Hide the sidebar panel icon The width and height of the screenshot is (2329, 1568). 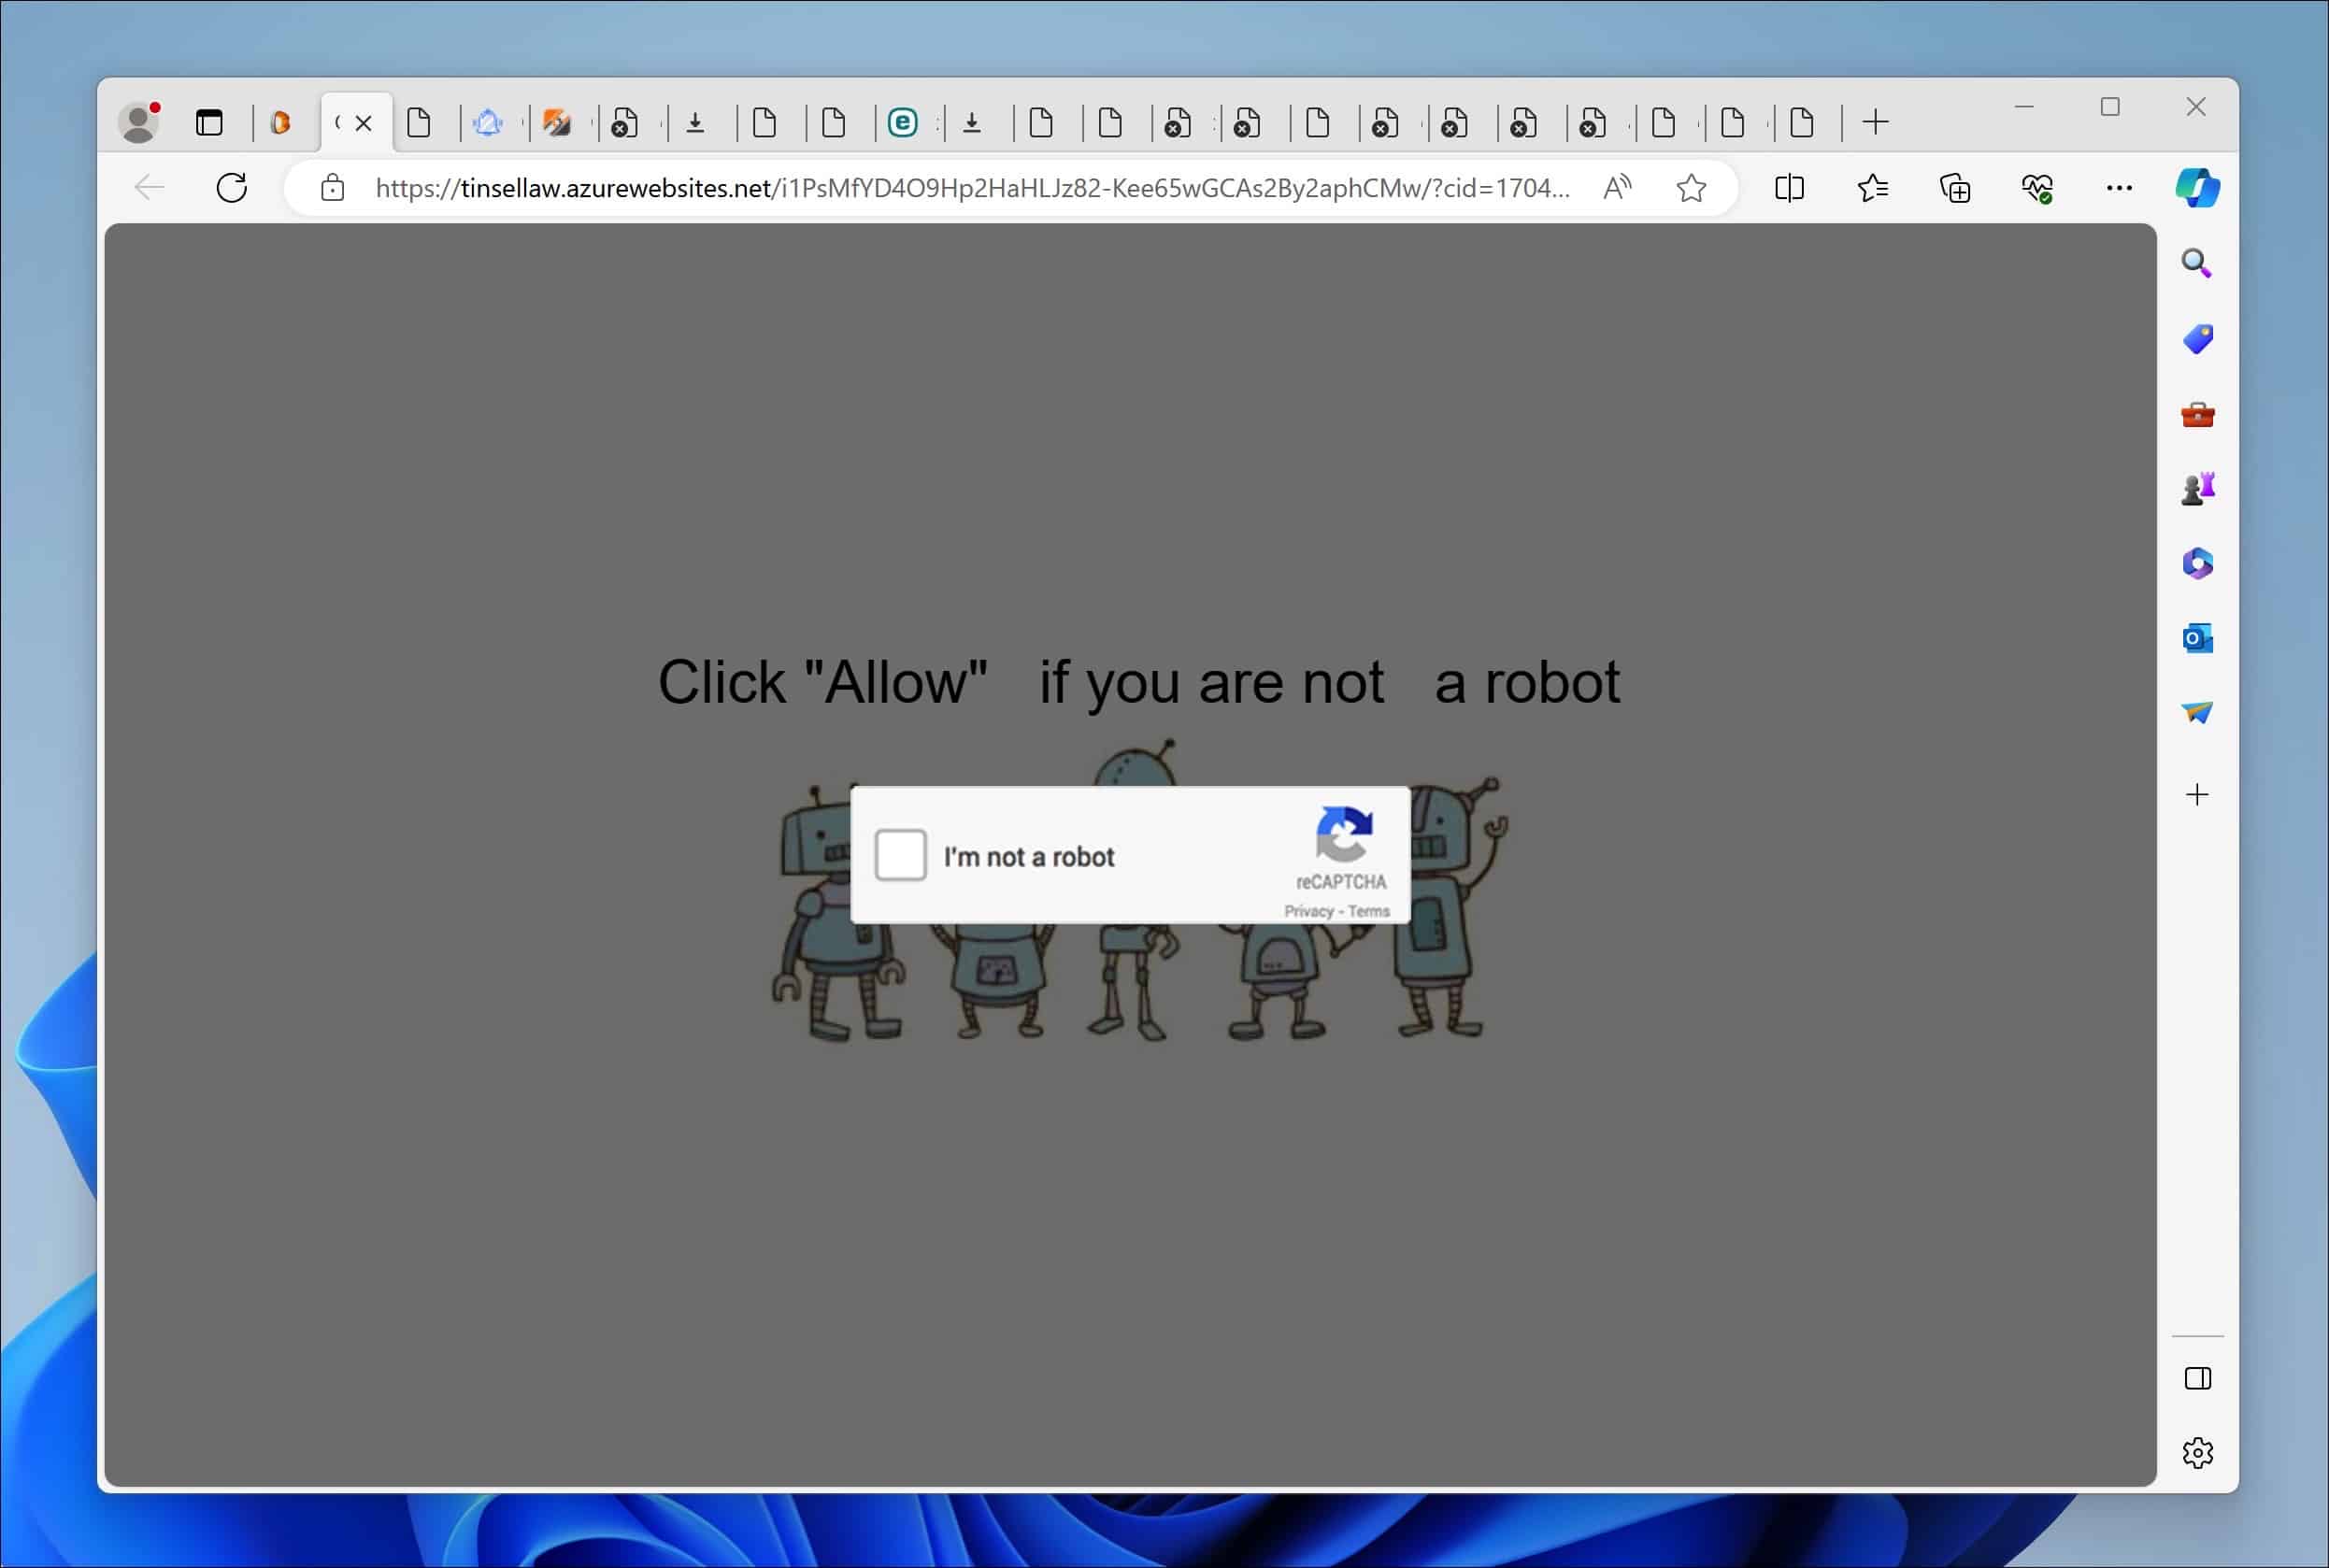click(2197, 1379)
